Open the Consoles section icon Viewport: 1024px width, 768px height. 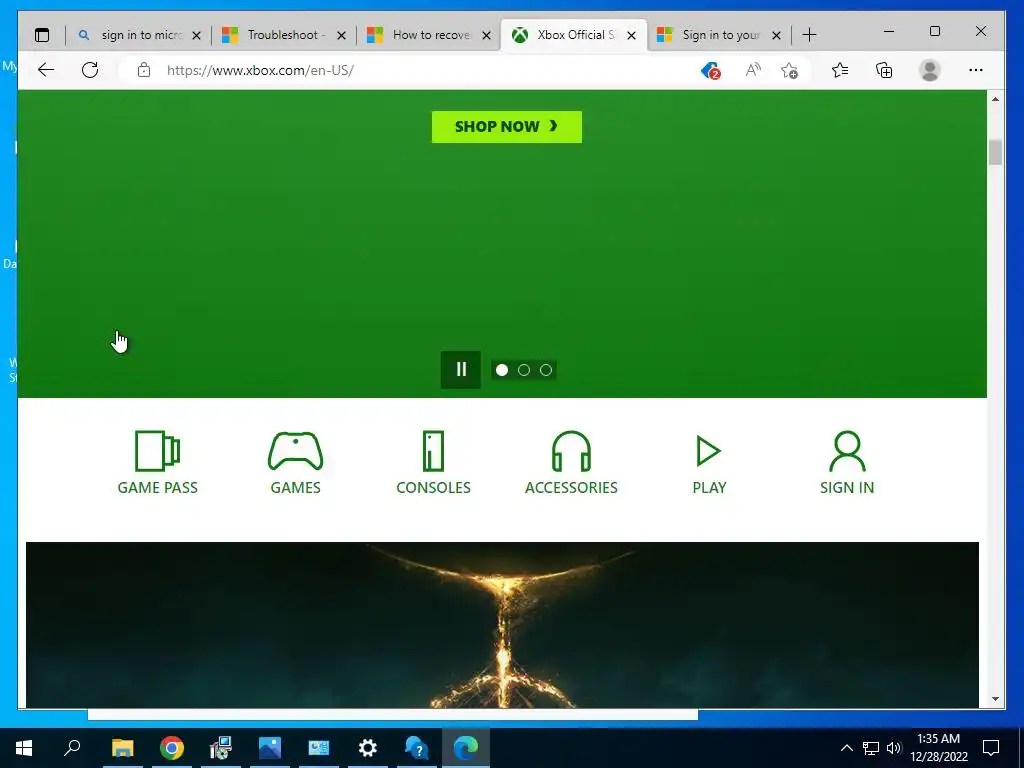(433, 451)
